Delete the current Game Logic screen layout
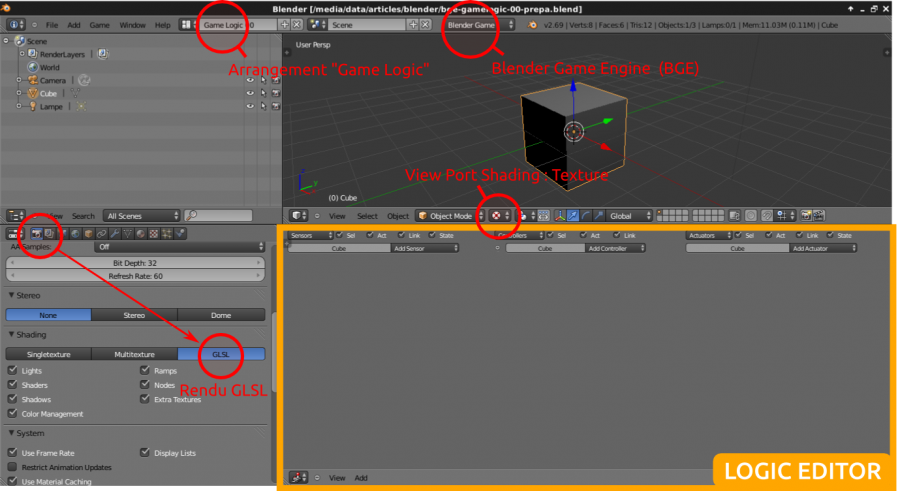The height and width of the screenshot is (491, 900). tap(296, 25)
